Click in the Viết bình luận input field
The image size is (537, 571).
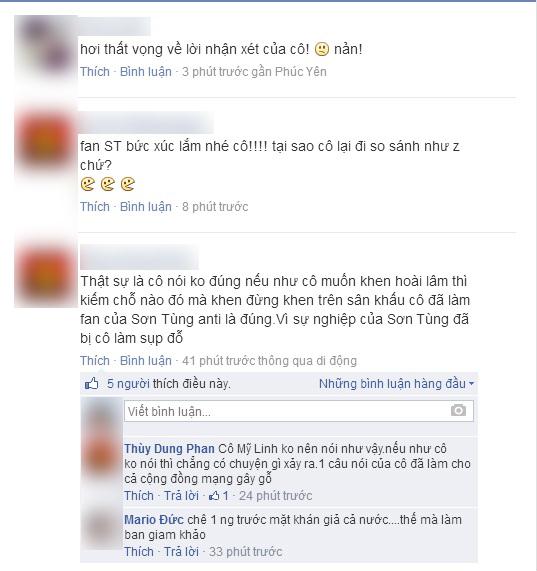tap(299, 411)
